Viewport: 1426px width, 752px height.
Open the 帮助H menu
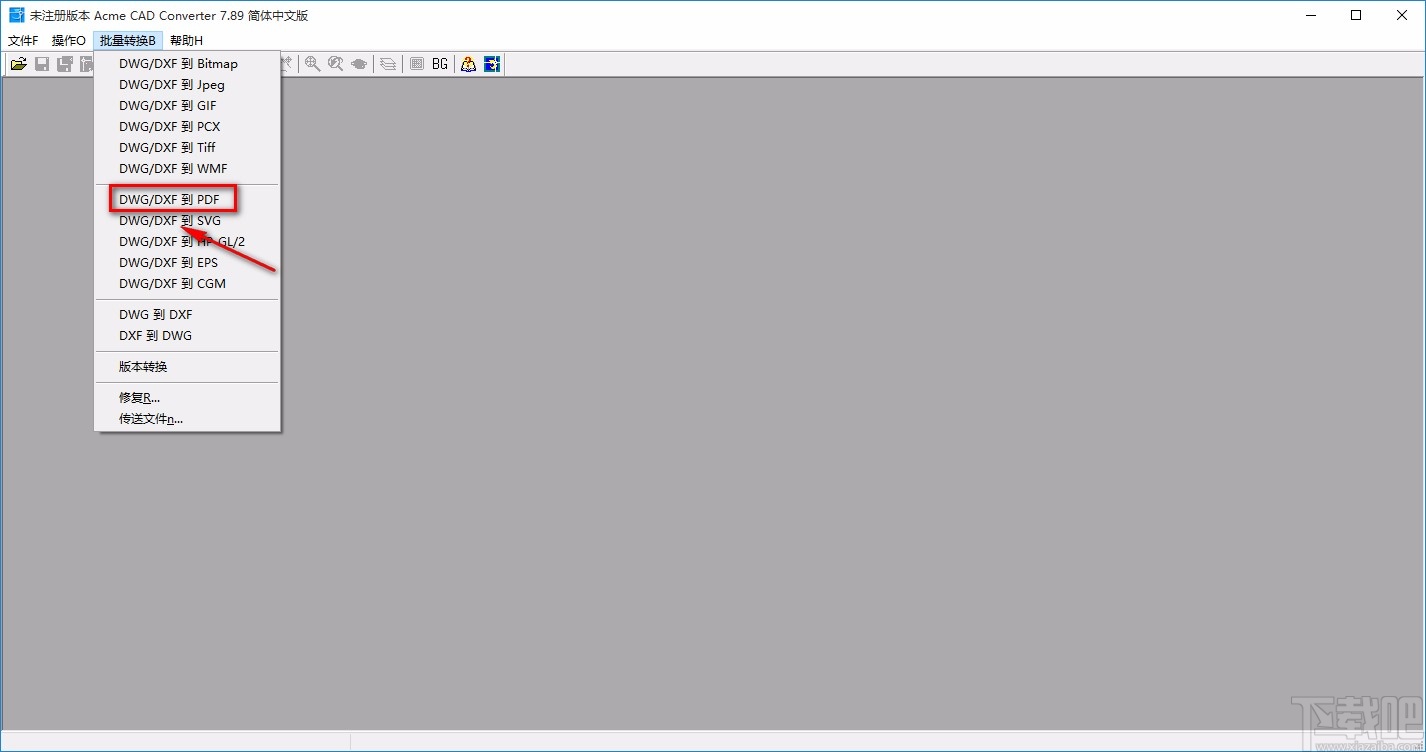[x=185, y=40]
